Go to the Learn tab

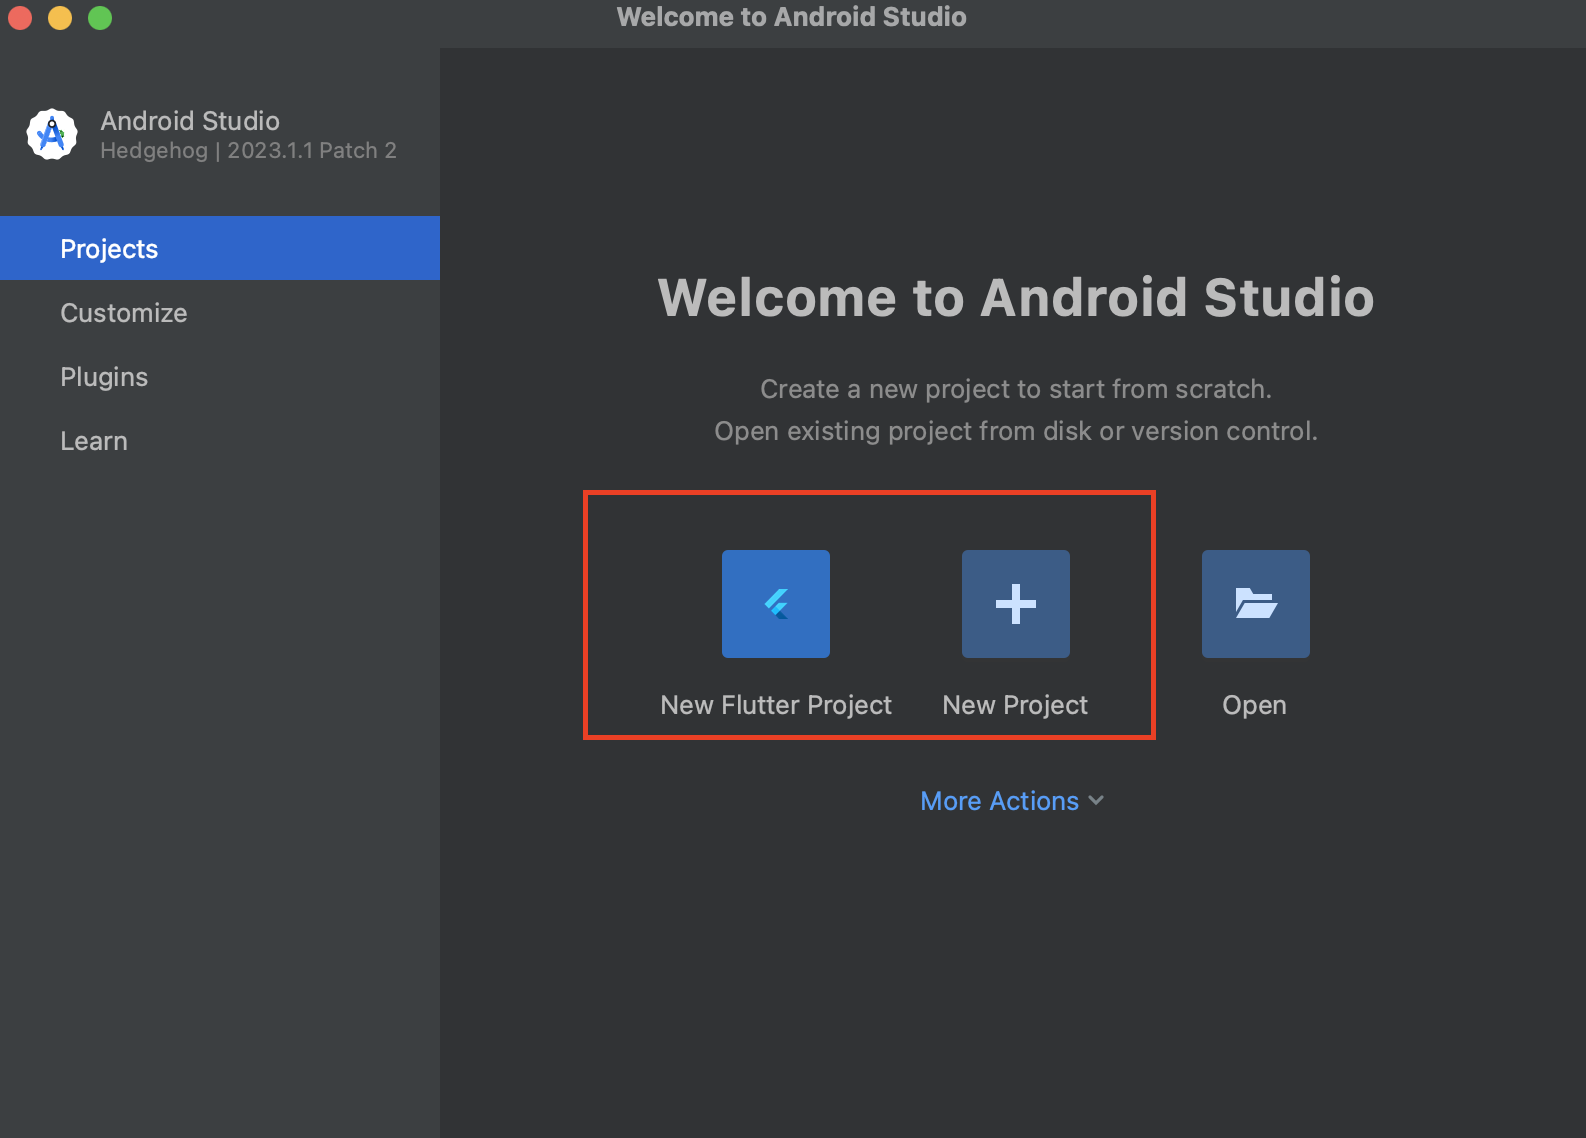pyautogui.click(x=220, y=441)
